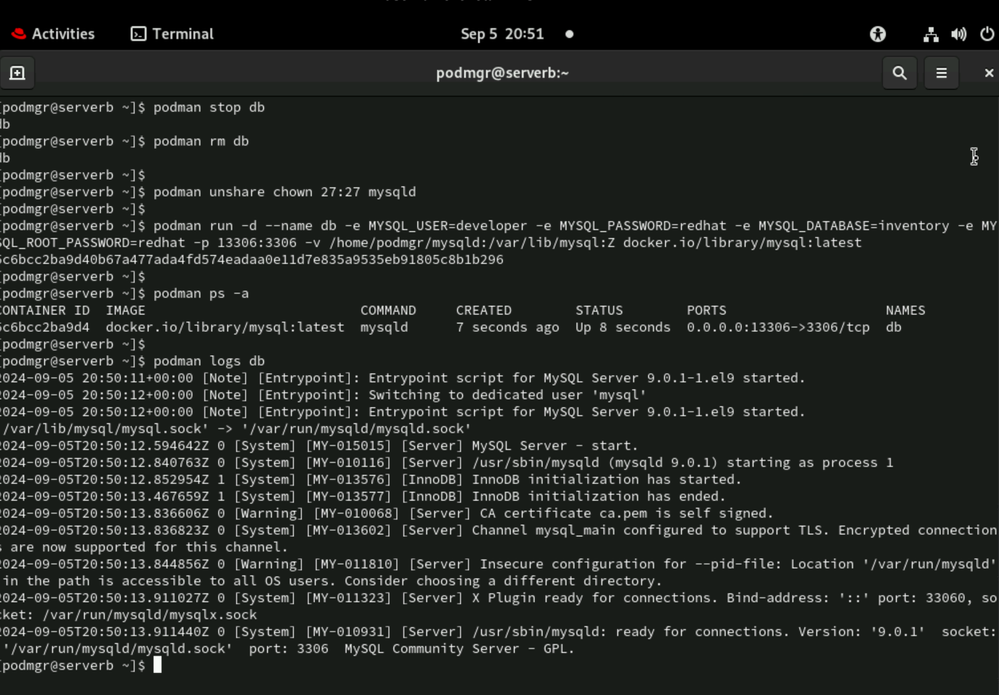999x695 pixels.
Task: Click the podmgr@serverb:~ window title
Action: [x=502, y=73]
